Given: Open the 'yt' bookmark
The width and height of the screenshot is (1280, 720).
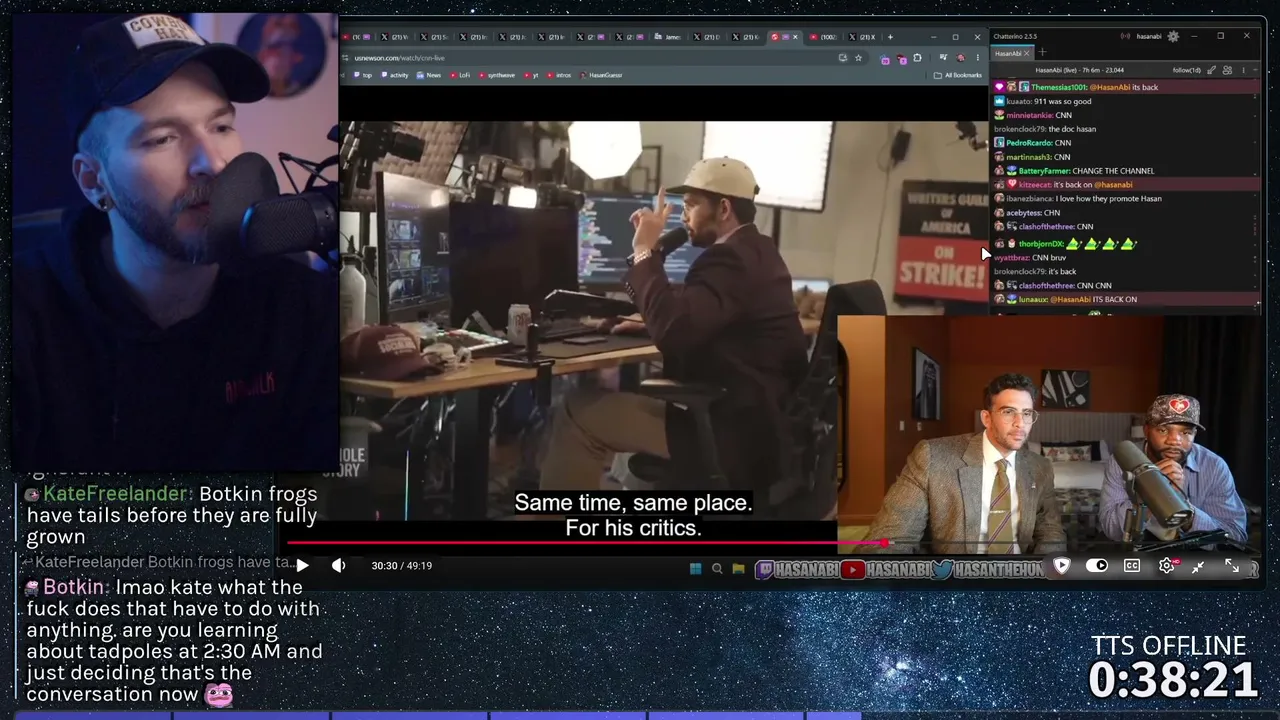Looking at the screenshot, I should click(532, 75).
